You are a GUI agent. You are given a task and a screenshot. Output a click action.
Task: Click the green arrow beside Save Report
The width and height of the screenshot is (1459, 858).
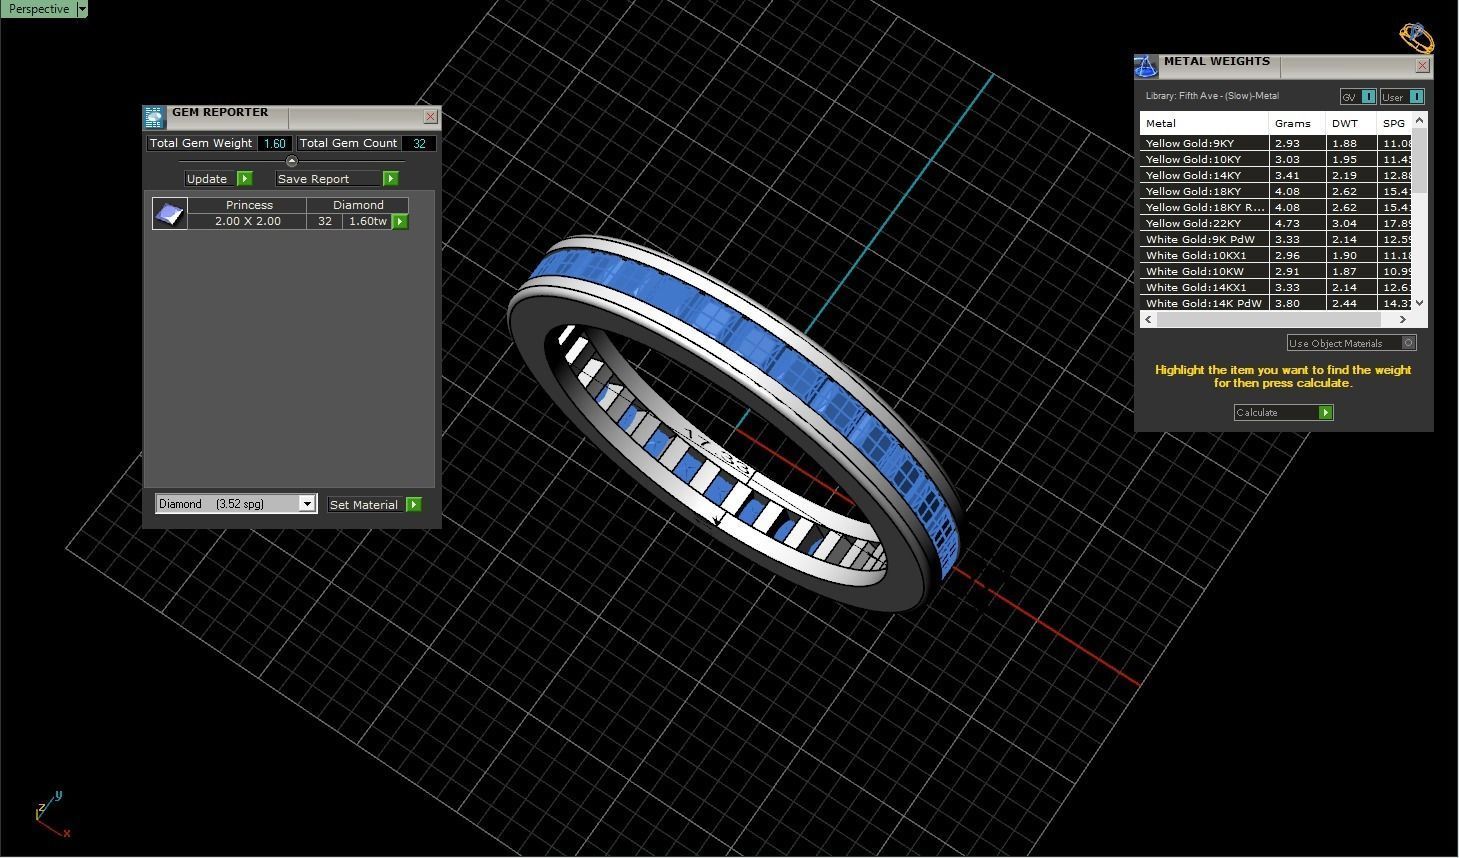[x=391, y=179]
